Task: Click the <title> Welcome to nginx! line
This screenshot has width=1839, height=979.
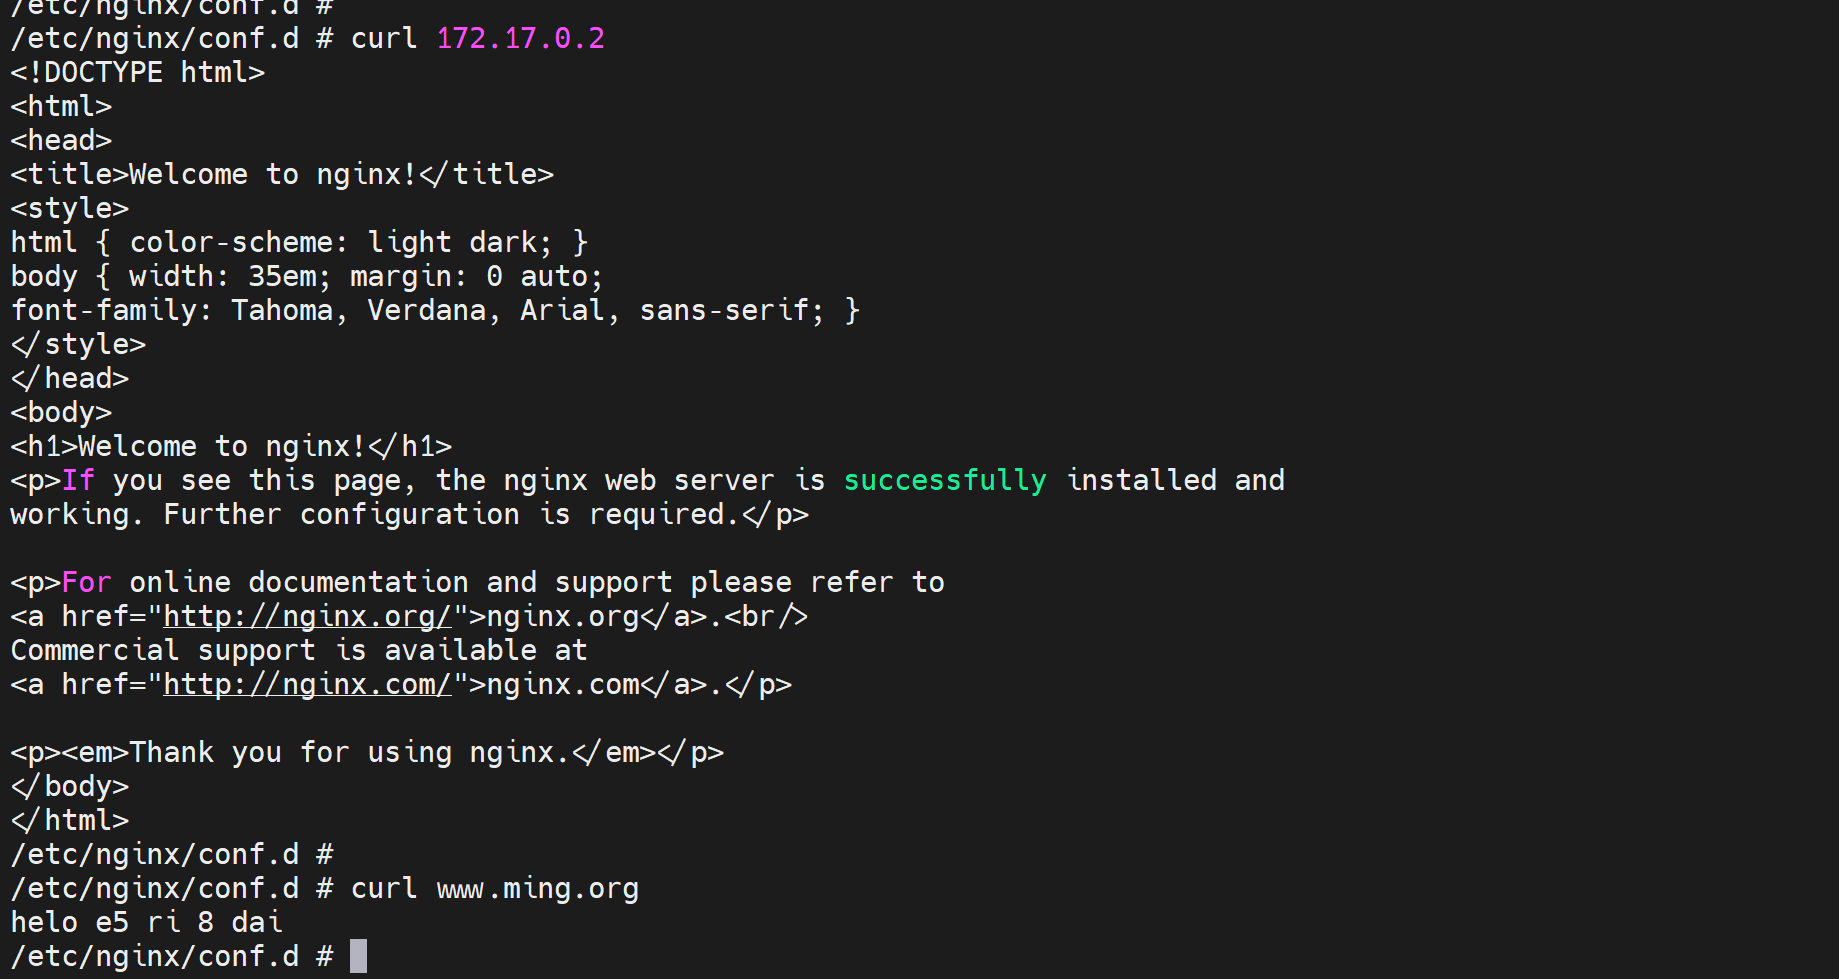Action: point(281,174)
